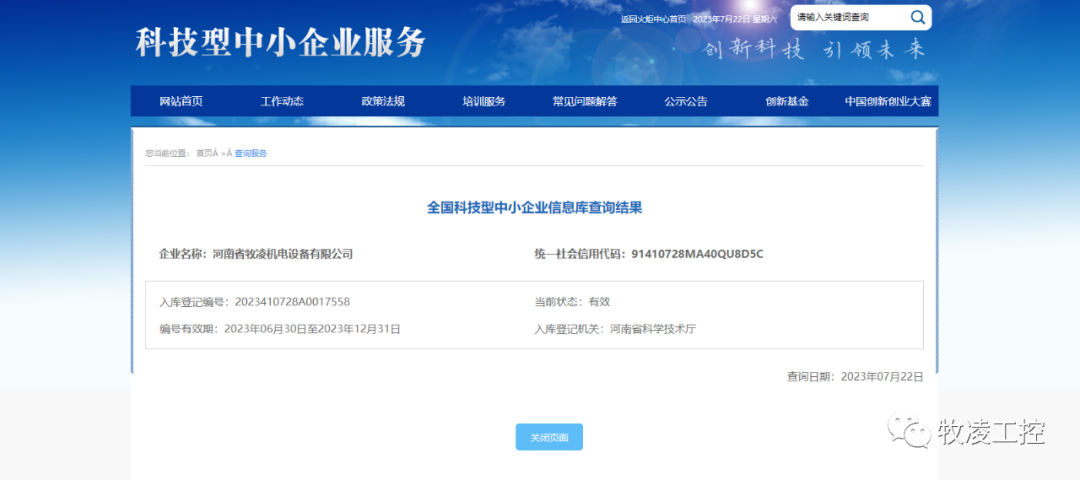Click the 全国科技型中小企业信息库查询结果 heading

coord(534,208)
